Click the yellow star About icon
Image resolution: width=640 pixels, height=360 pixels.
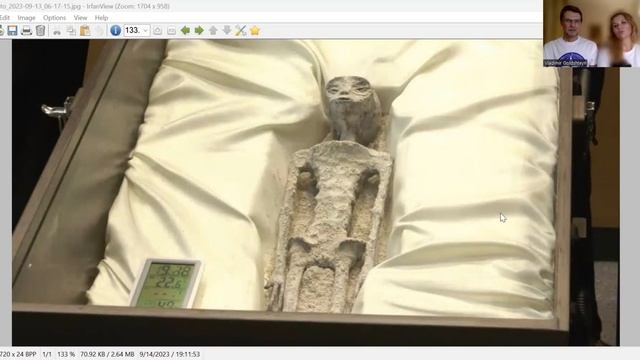[x=255, y=30]
